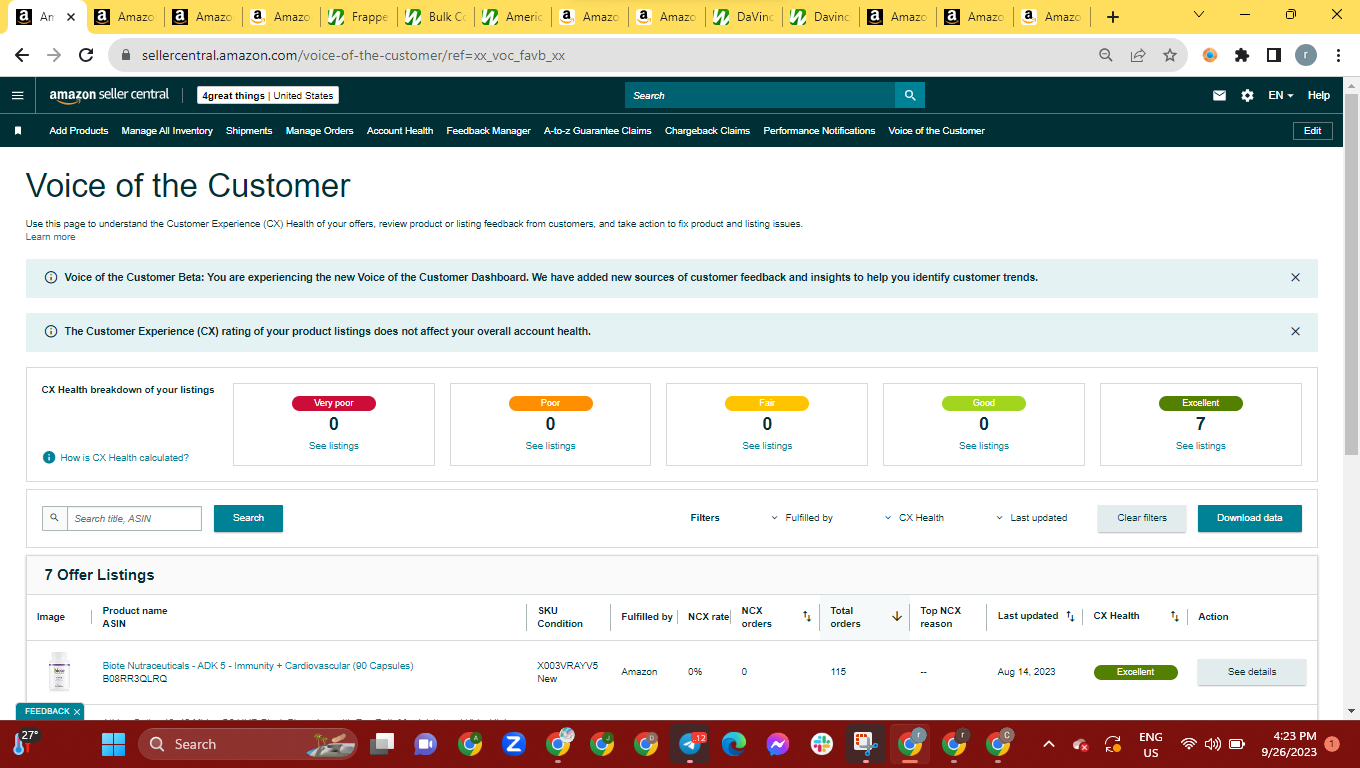
Task: View site information lock icon
Action: pyautogui.click(x=127, y=56)
